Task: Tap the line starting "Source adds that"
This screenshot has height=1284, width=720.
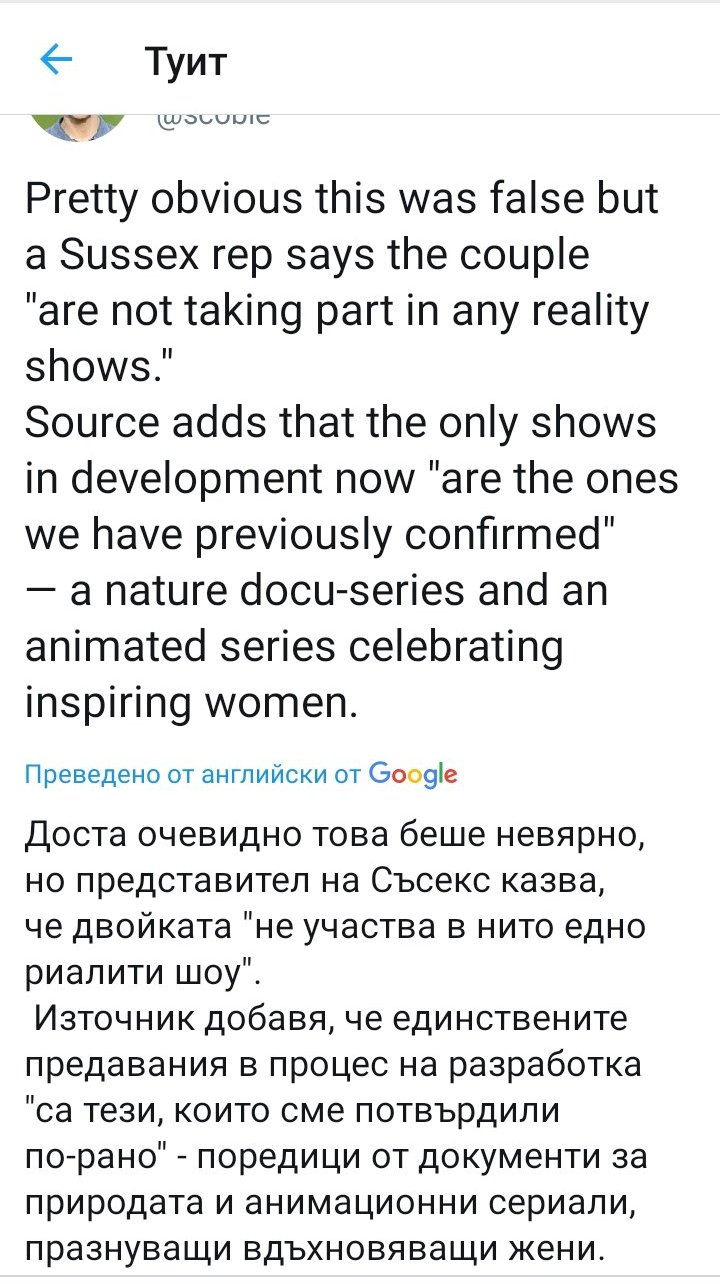Action: click(x=340, y=424)
